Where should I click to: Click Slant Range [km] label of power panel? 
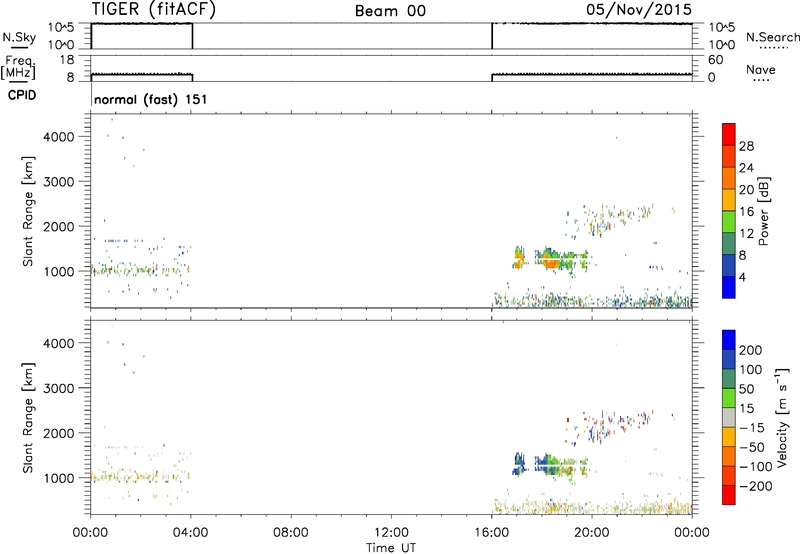pyautogui.click(x=28, y=211)
